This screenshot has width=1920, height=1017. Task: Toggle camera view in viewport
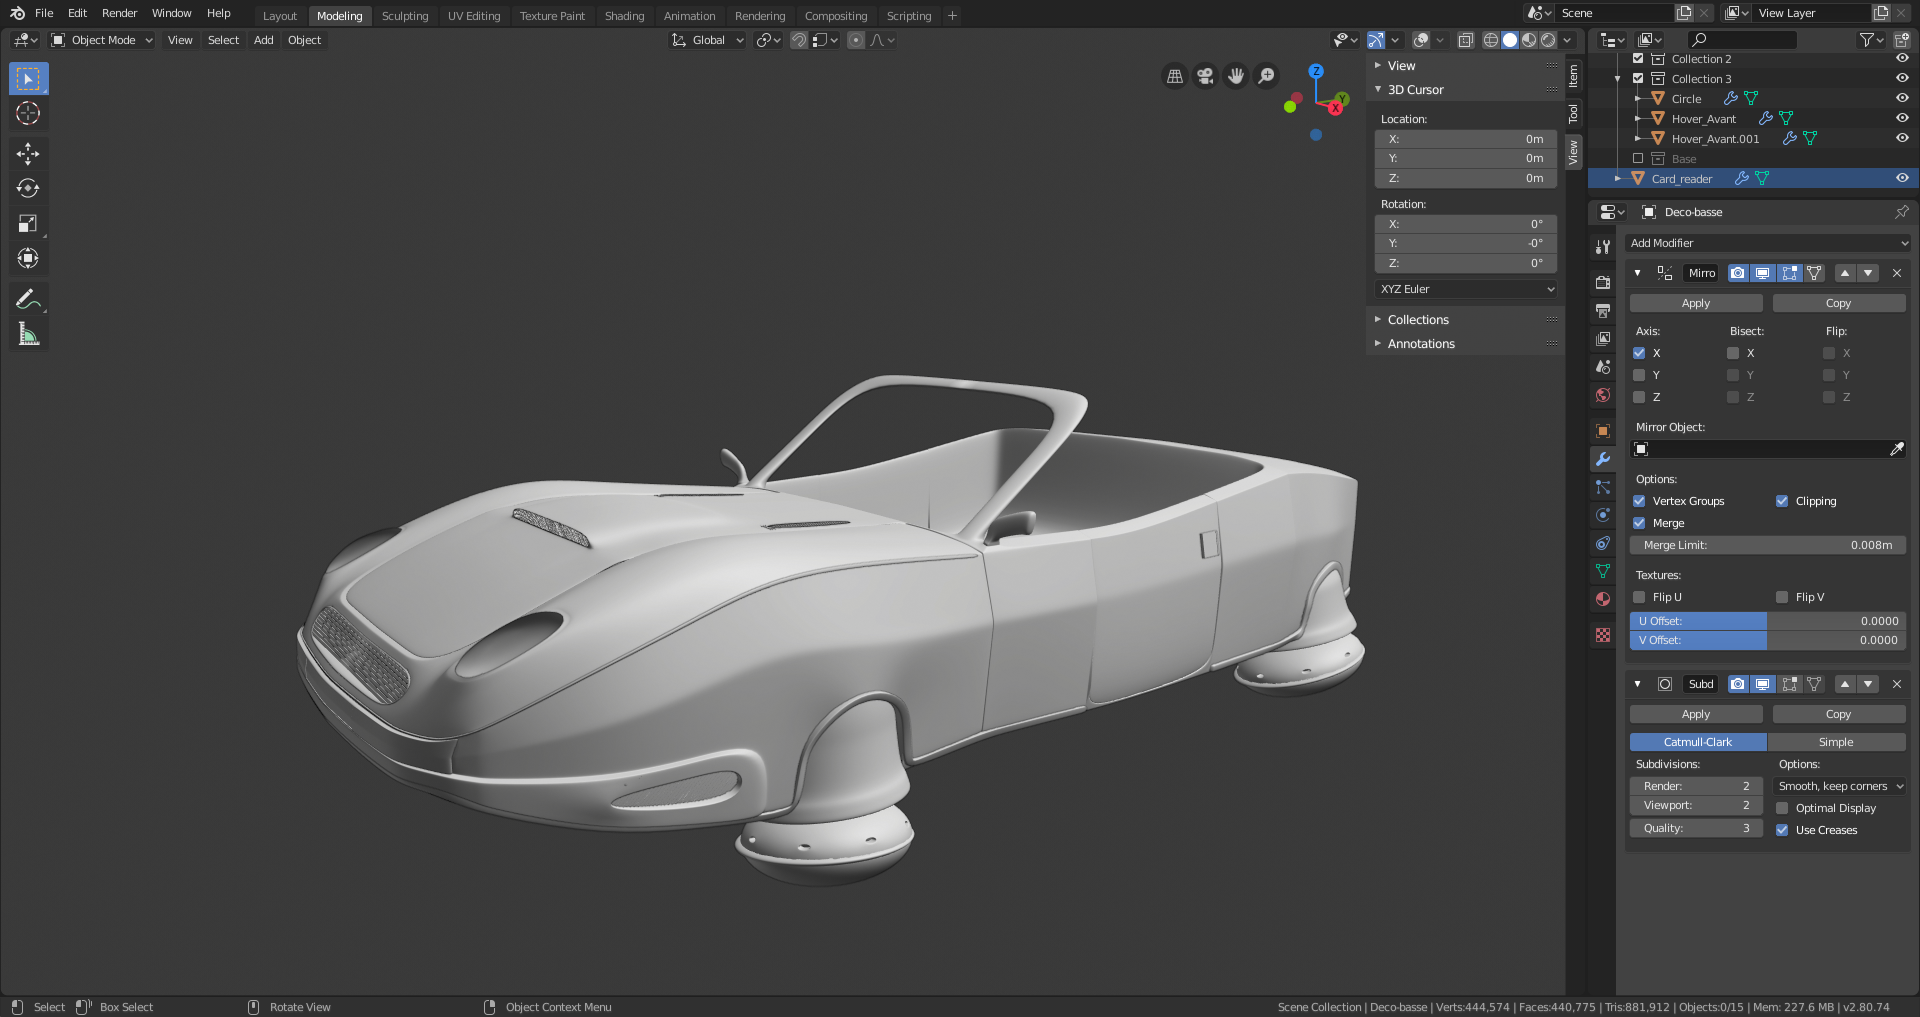(x=1205, y=76)
